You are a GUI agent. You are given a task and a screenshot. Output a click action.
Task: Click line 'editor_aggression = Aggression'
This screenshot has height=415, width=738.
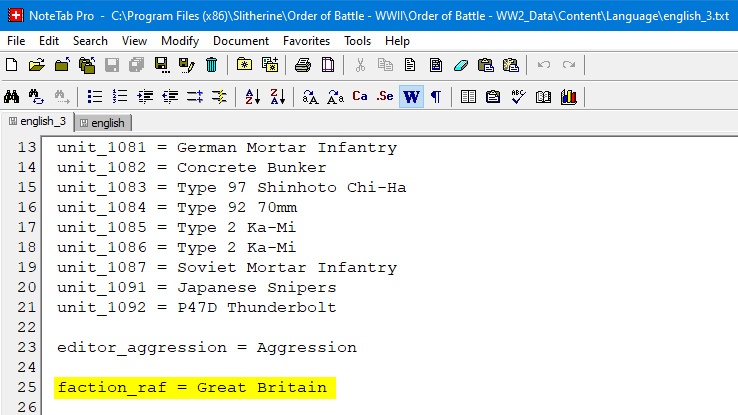tap(207, 348)
